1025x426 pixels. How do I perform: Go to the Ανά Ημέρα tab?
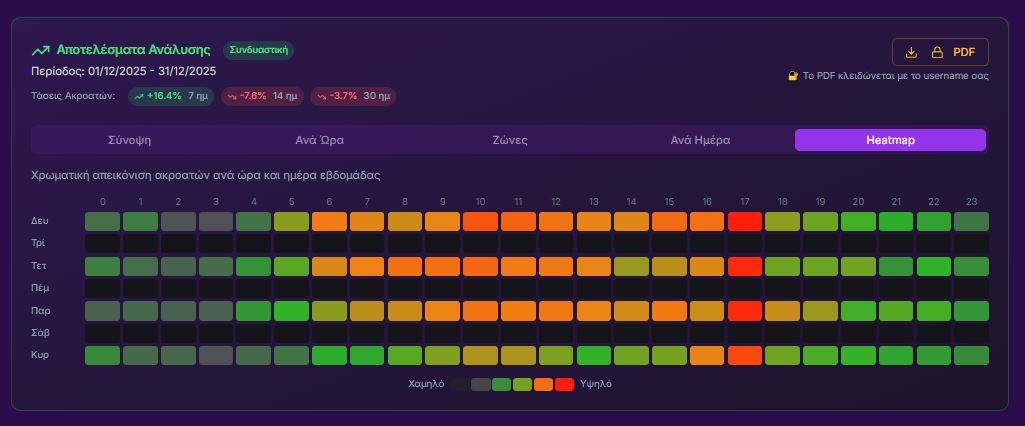coord(700,140)
